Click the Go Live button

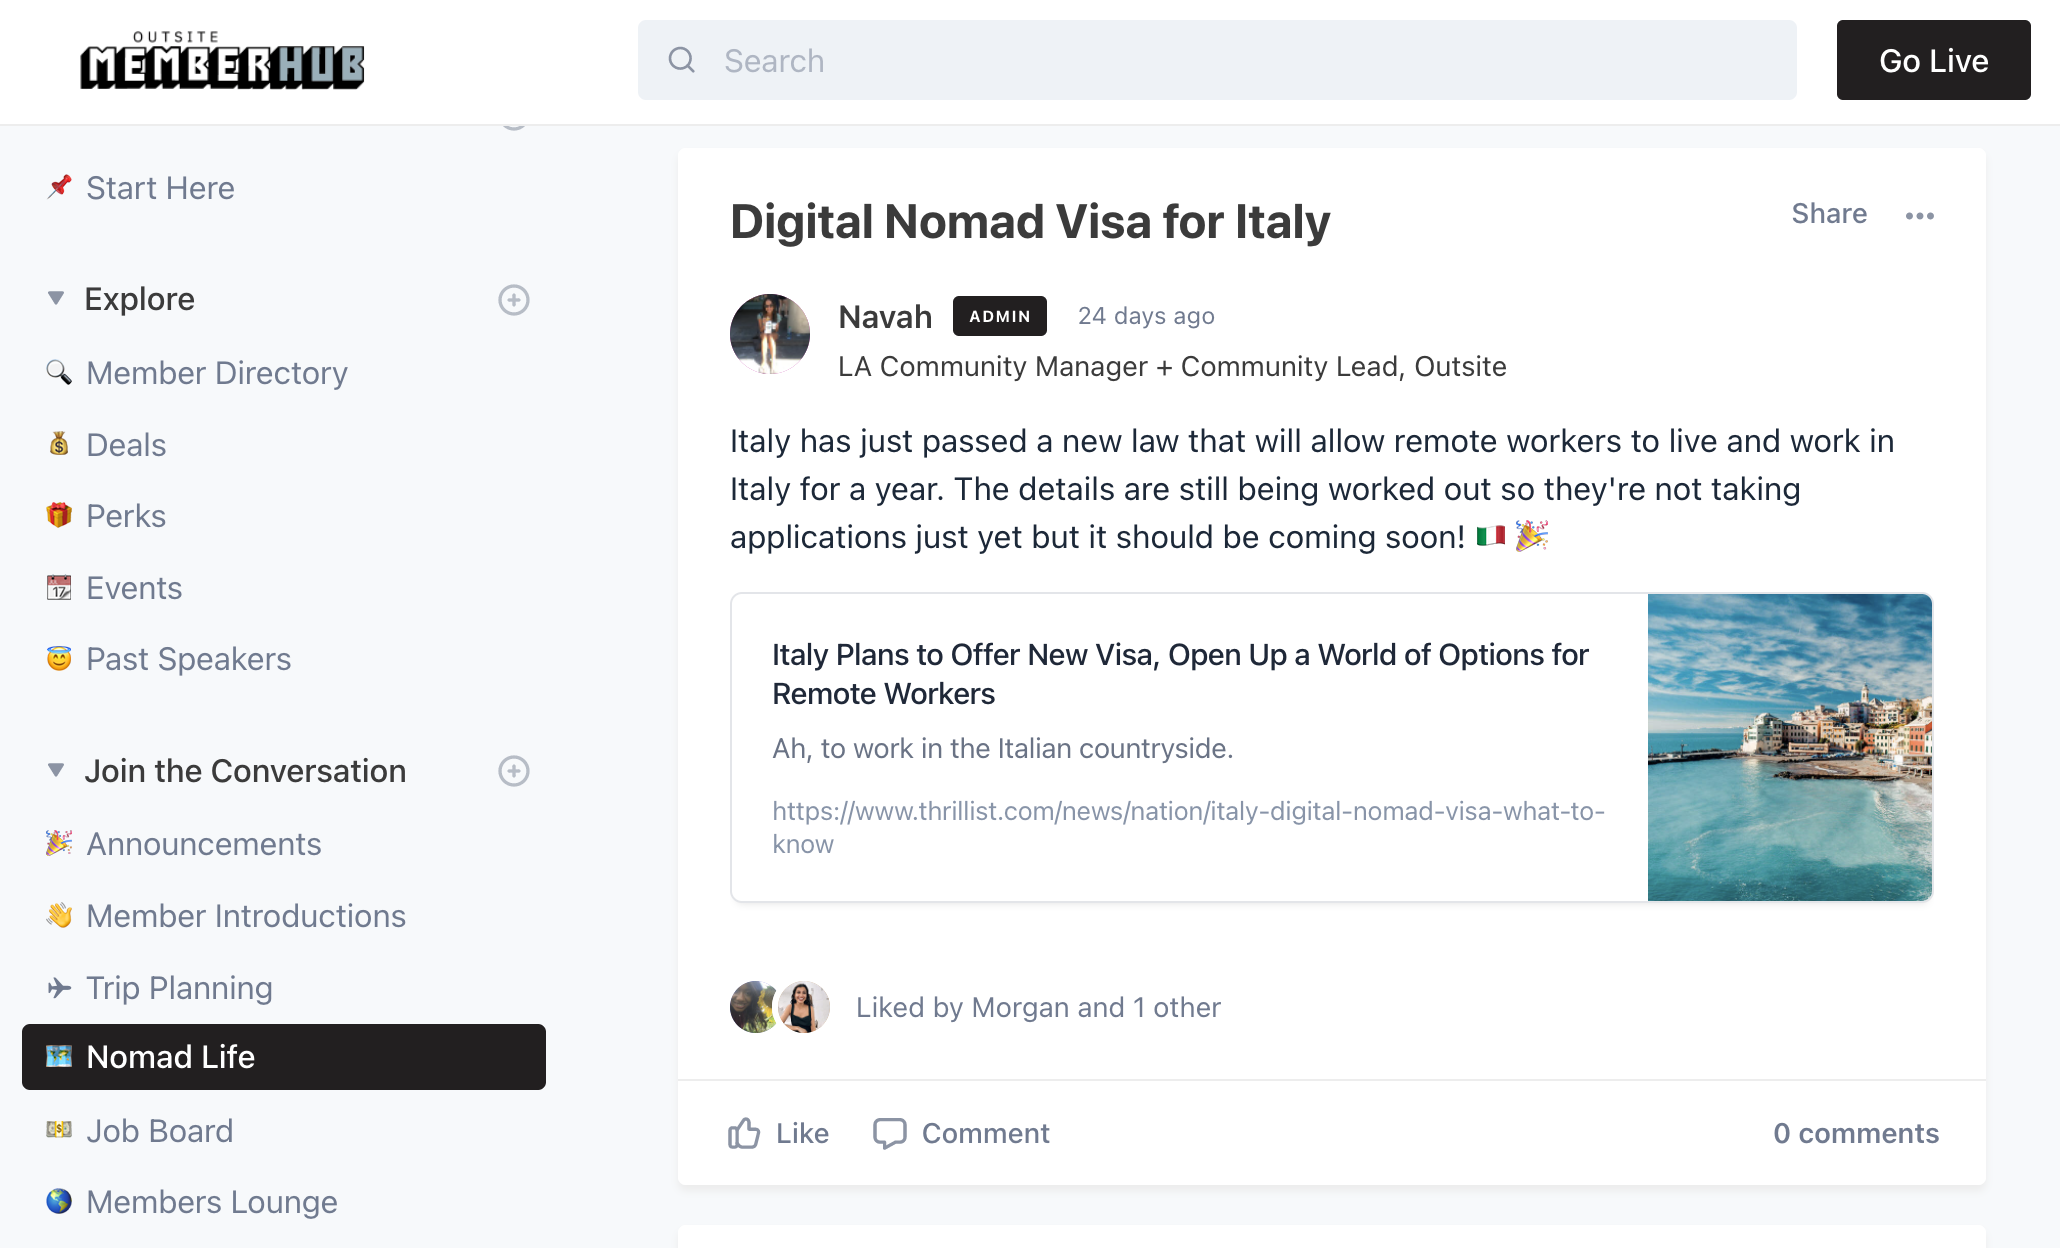(x=1932, y=60)
